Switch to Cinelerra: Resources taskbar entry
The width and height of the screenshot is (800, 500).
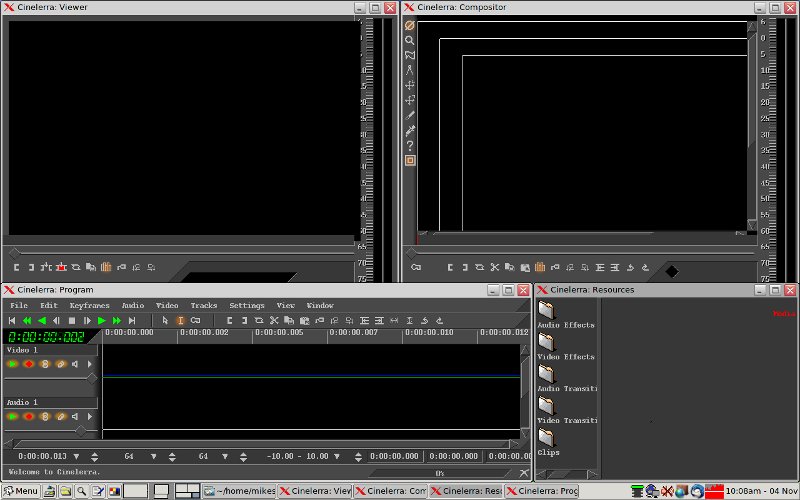click(466, 491)
